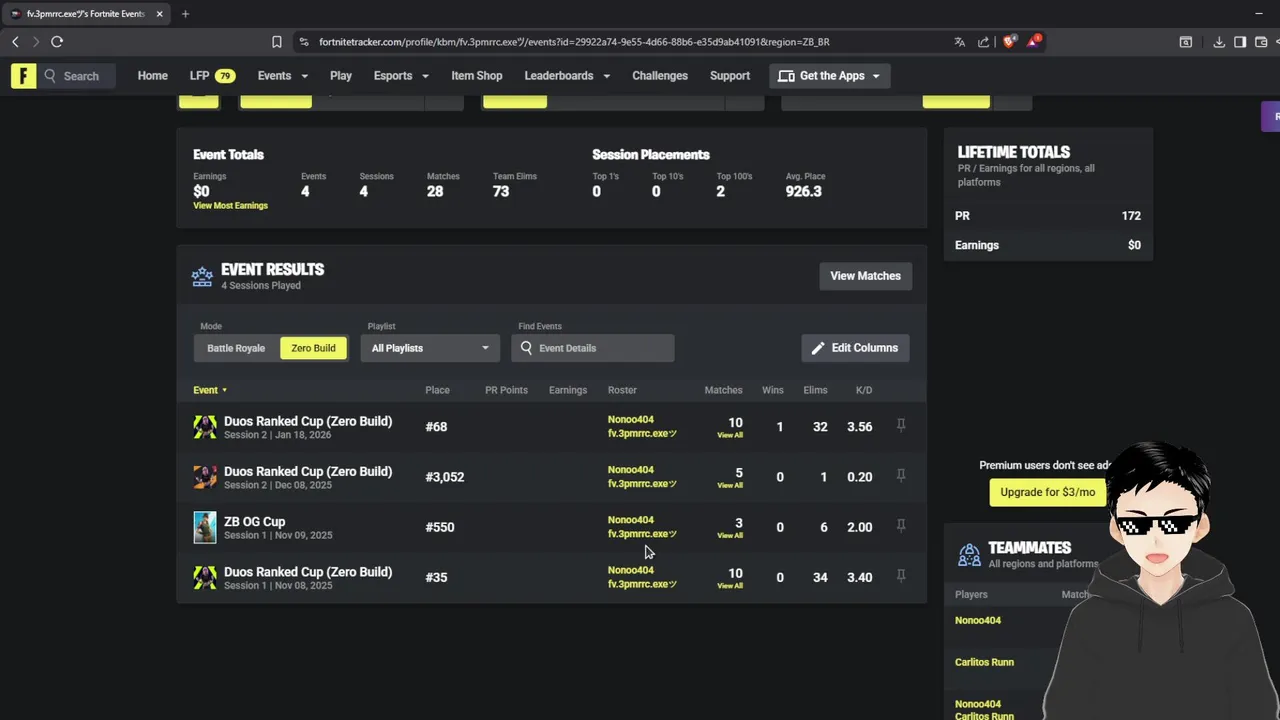Open the Brave Shields lion icon
The height and width of the screenshot is (720, 1280).
click(1010, 42)
